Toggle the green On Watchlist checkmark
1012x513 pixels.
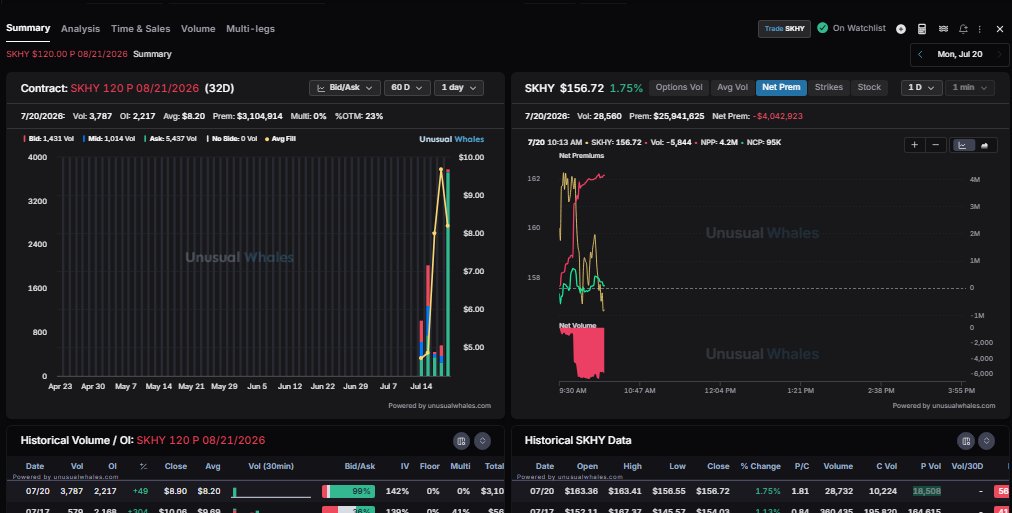[822, 28]
